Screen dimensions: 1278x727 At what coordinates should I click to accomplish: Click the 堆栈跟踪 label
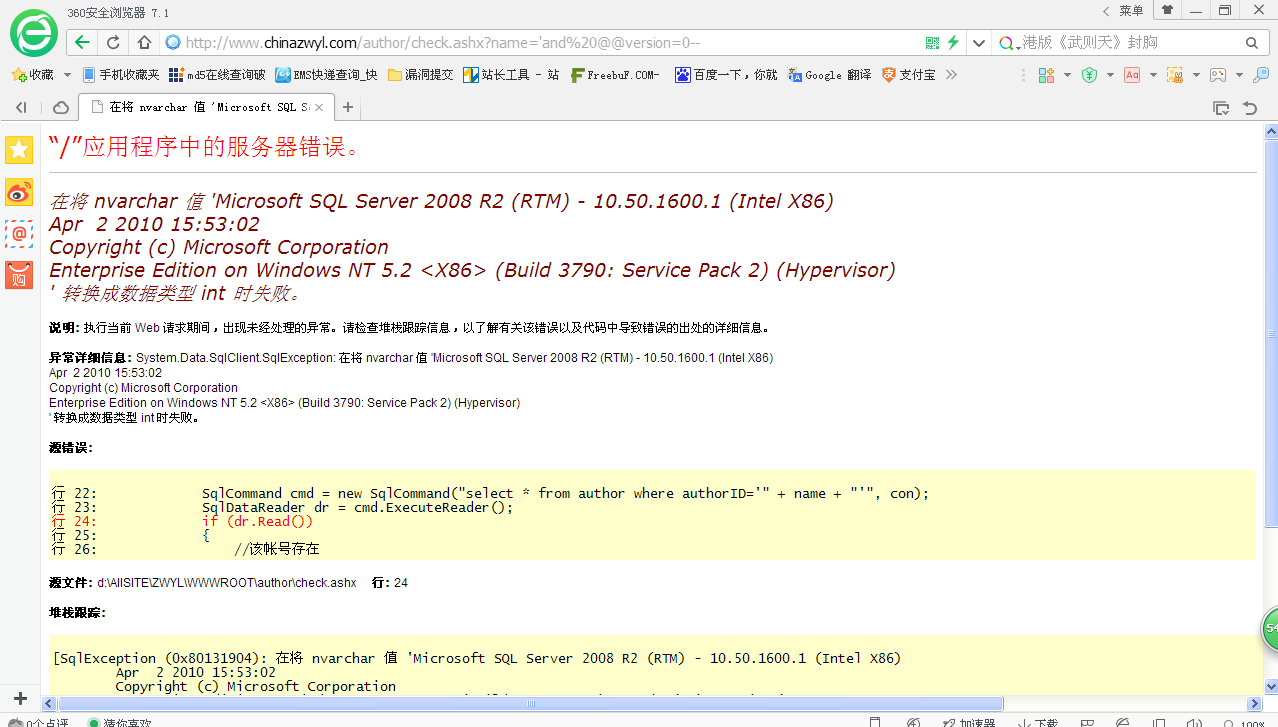[x=77, y=612]
